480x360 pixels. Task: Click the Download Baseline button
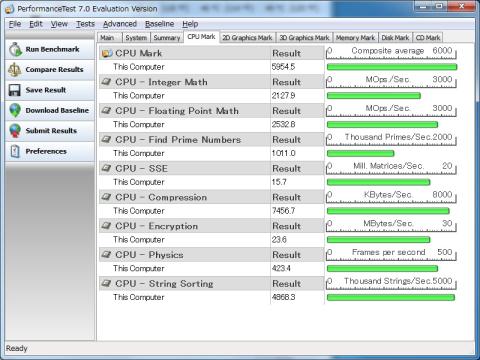point(50,110)
